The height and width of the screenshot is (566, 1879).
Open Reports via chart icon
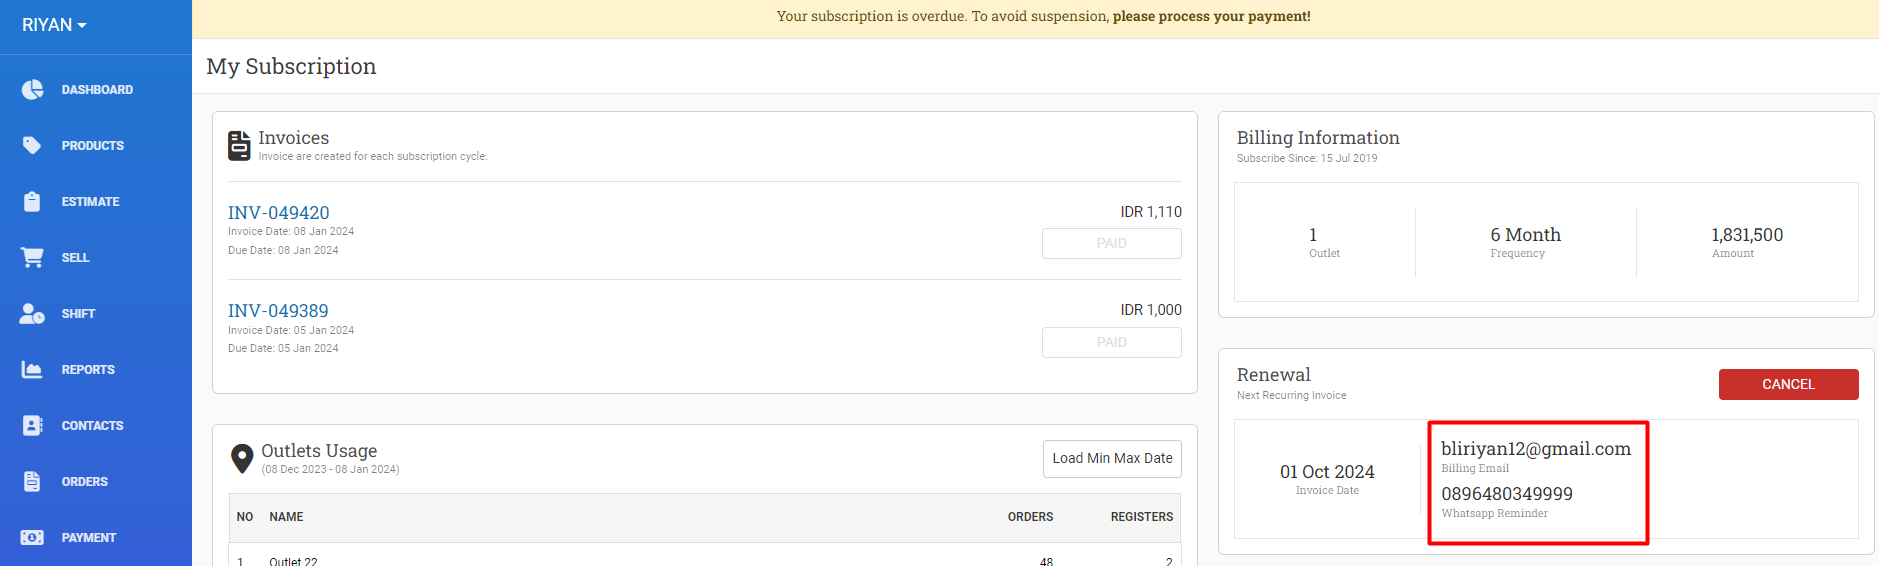pos(32,369)
